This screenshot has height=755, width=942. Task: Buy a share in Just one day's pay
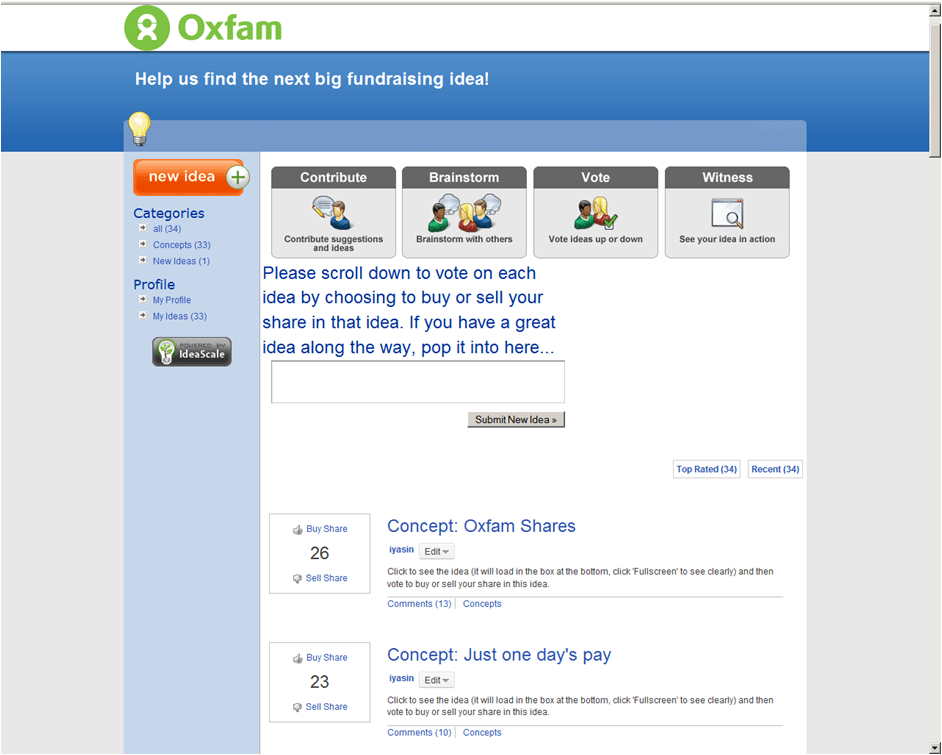[x=326, y=657]
